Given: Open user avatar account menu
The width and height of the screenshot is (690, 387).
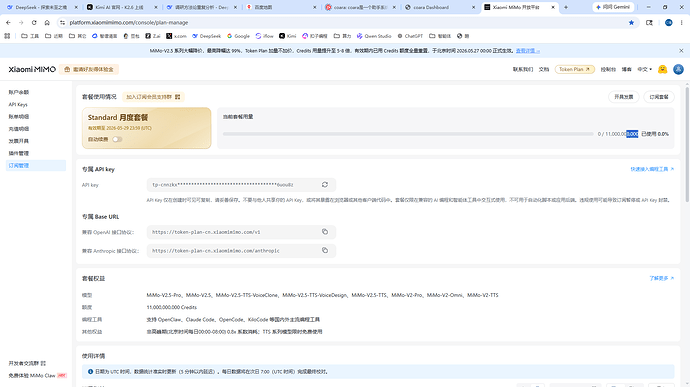Looking at the screenshot, I should [678, 69].
